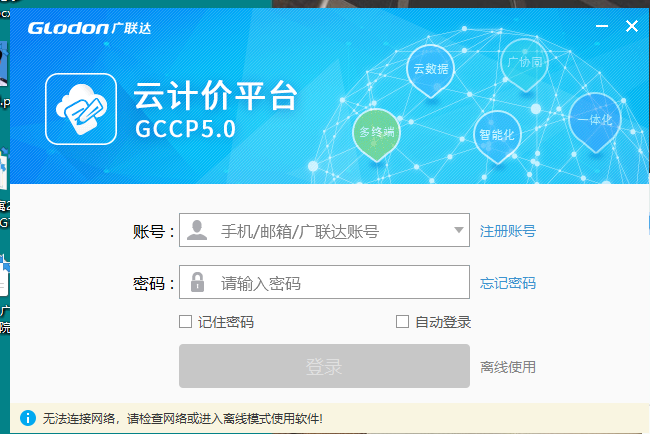Click the 广协同 bubble

click(x=524, y=65)
